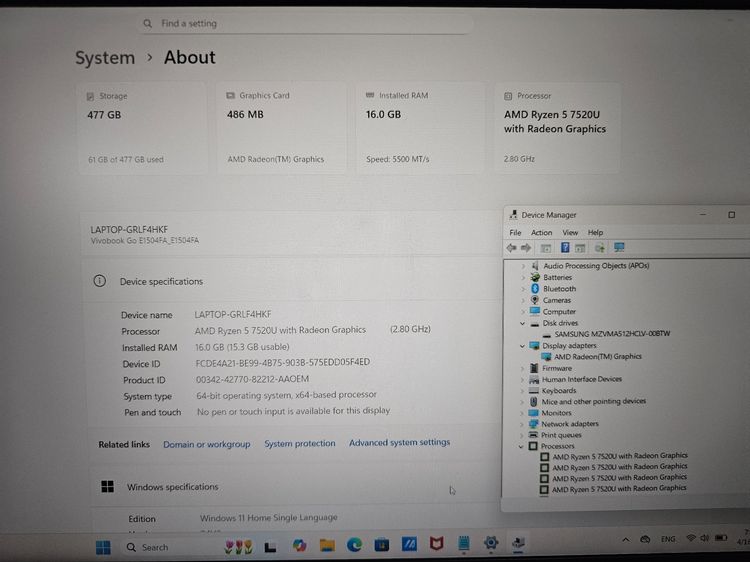Open the Settings gear on the taskbar
Image resolution: width=750 pixels, height=562 pixels.
pos(491,543)
